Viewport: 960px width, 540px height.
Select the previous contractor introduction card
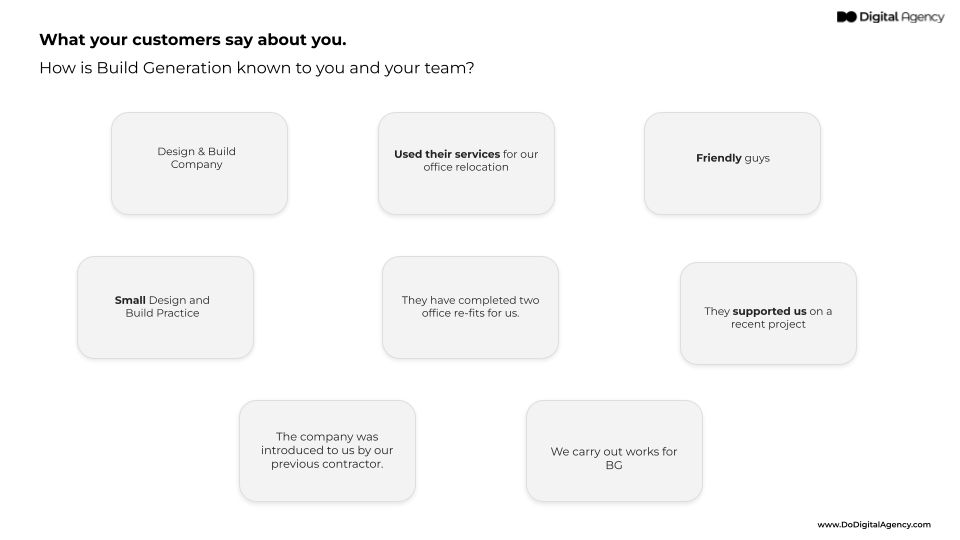click(327, 451)
